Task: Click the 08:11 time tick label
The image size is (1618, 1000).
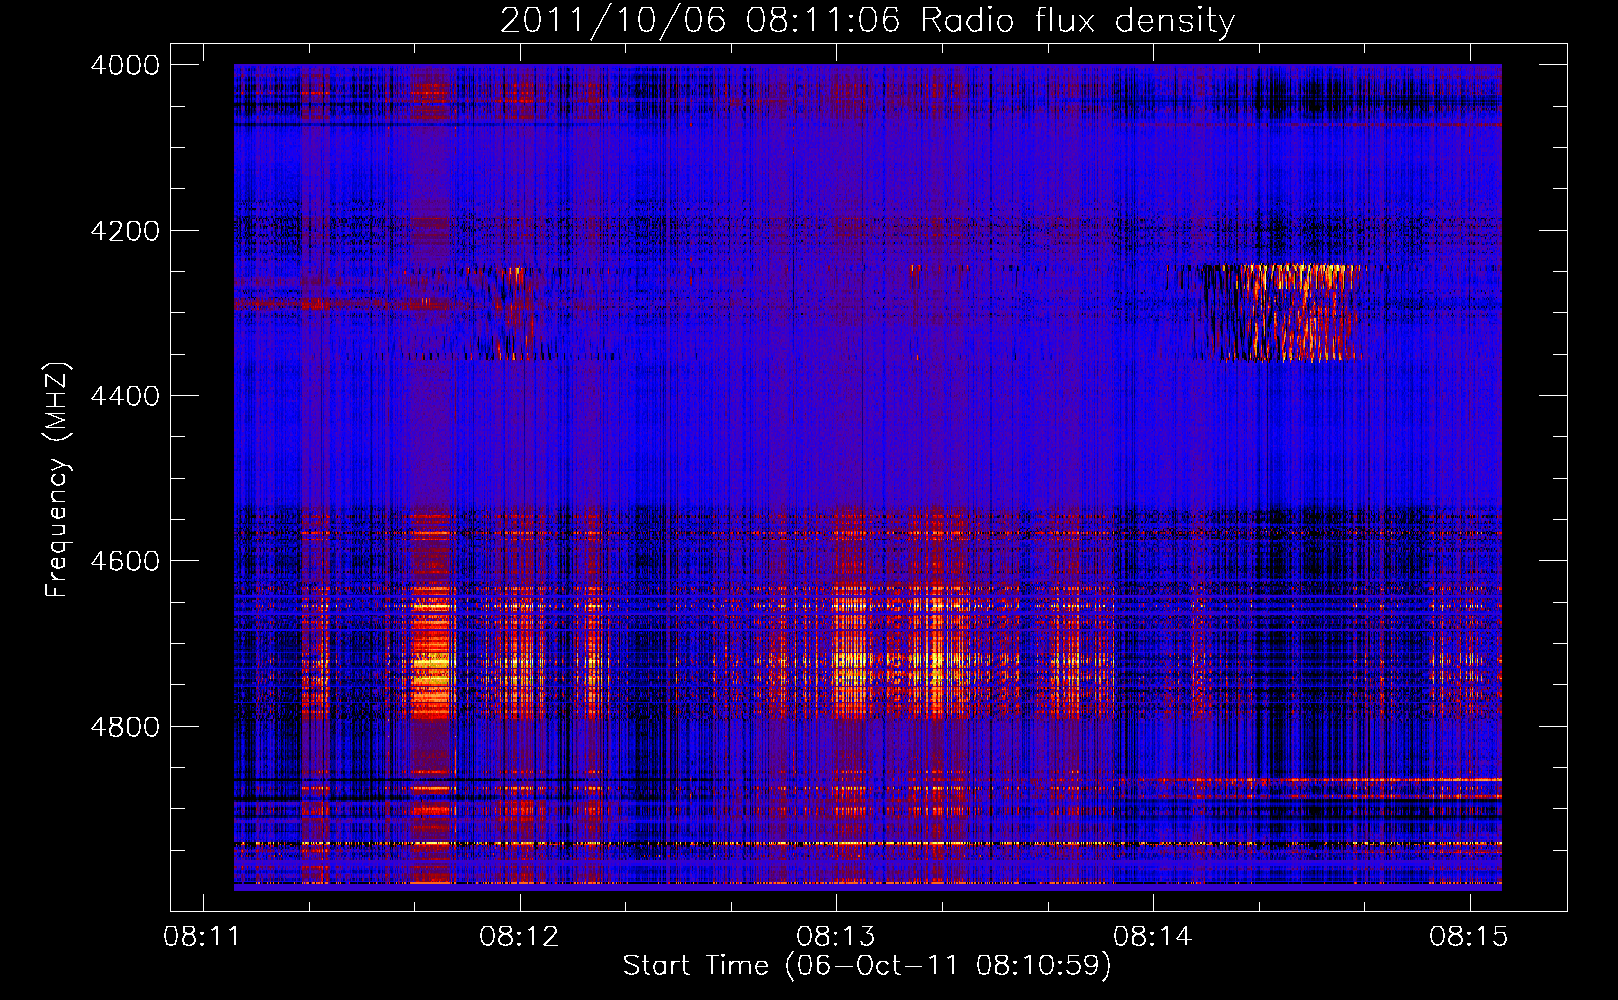Action: [x=203, y=937]
